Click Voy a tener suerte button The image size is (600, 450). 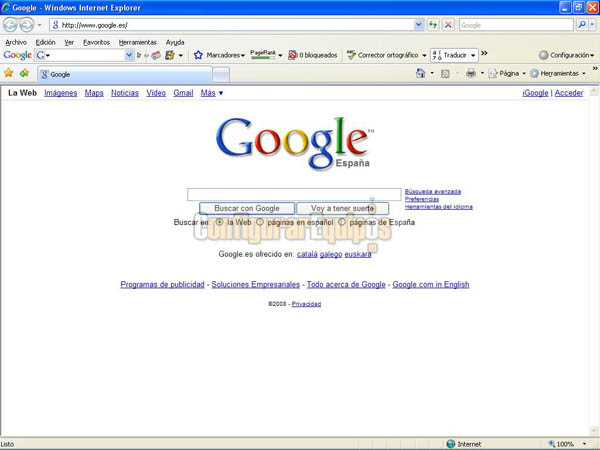[342, 209]
